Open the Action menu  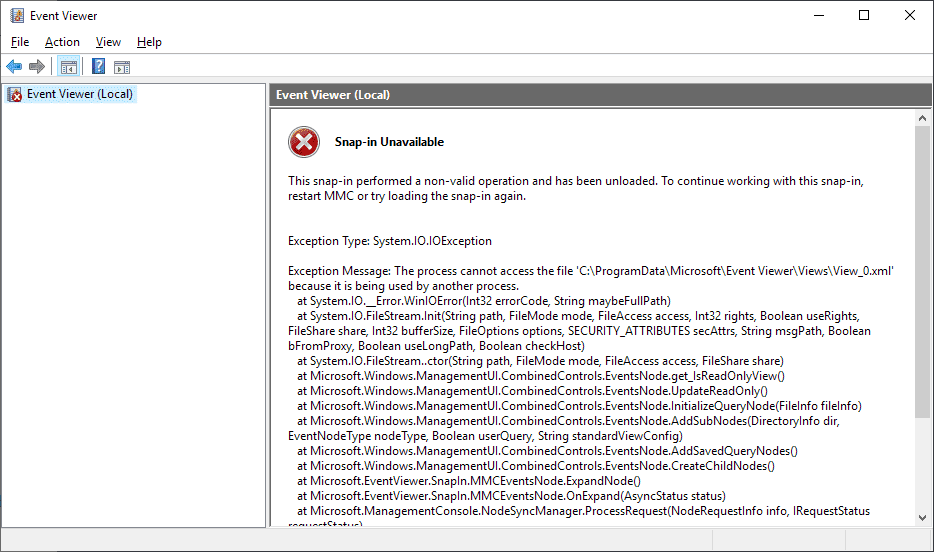click(x=62, y=42)
